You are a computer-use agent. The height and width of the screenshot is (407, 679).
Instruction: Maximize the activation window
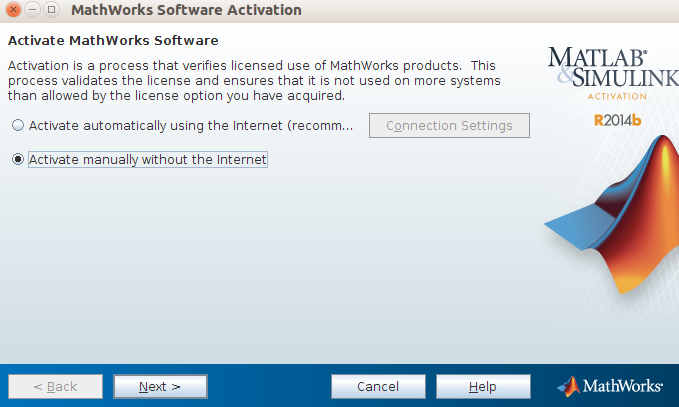[x=50, y=10]
